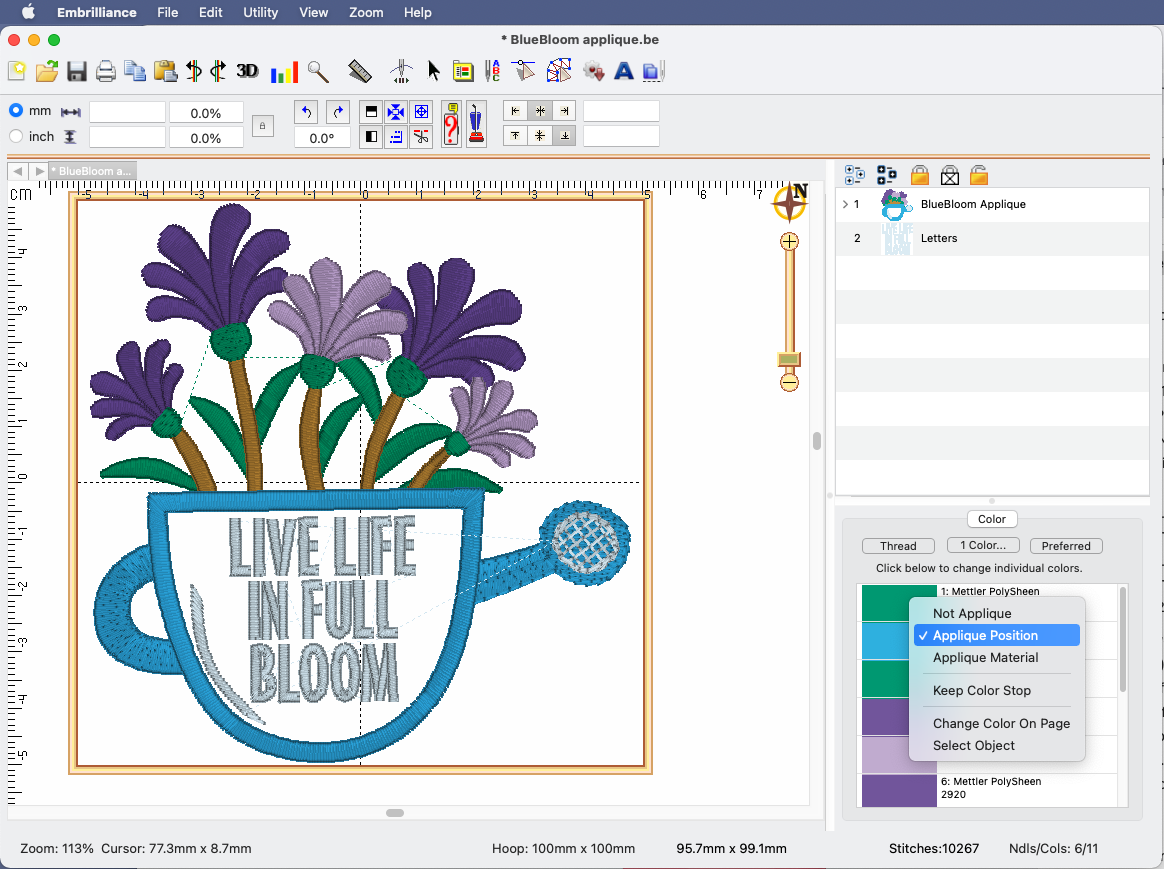
Task: Click the magnifying glass zoom tool
Action: [318, 71]
